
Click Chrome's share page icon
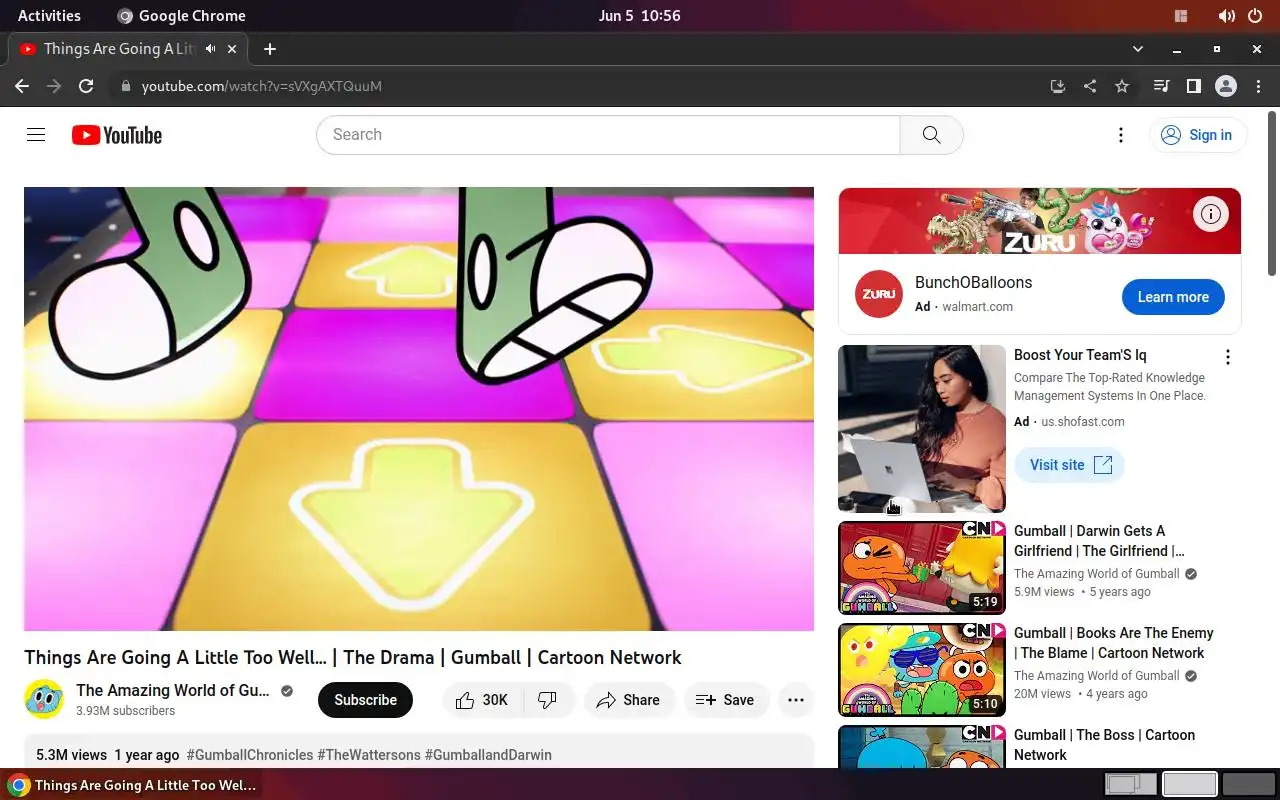(x=1090, y=86)
